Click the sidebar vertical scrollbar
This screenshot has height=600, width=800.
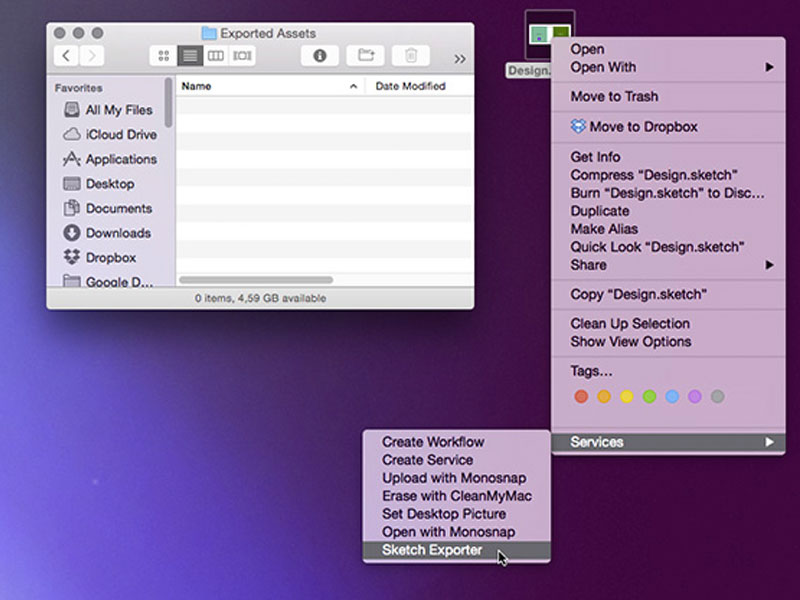click(168, 103)
